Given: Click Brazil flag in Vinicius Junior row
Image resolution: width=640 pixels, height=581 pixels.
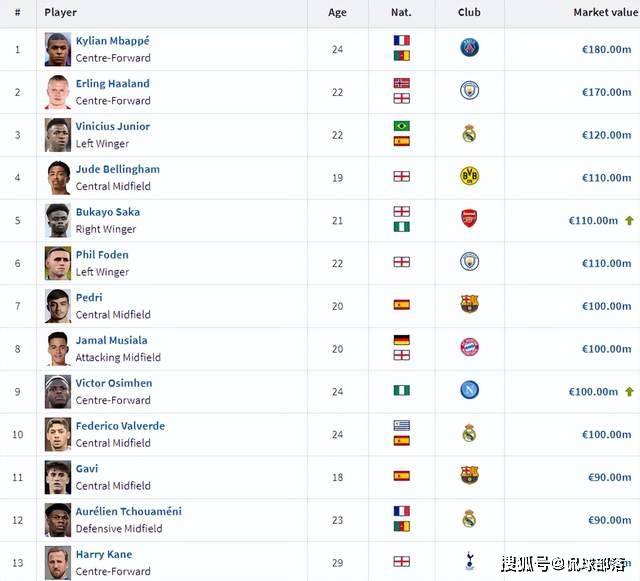Looking at the screenshot, I should [402, 126].
